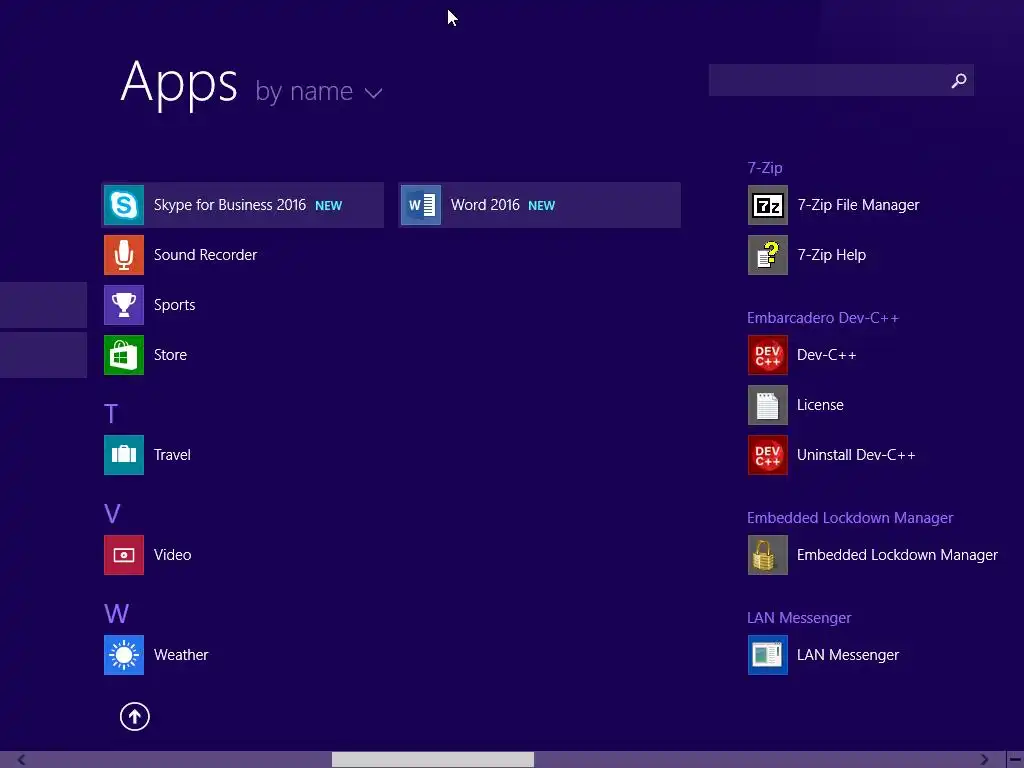Select the V letter group header
This screenshot has height=768, width=1024.
point(112,513)
